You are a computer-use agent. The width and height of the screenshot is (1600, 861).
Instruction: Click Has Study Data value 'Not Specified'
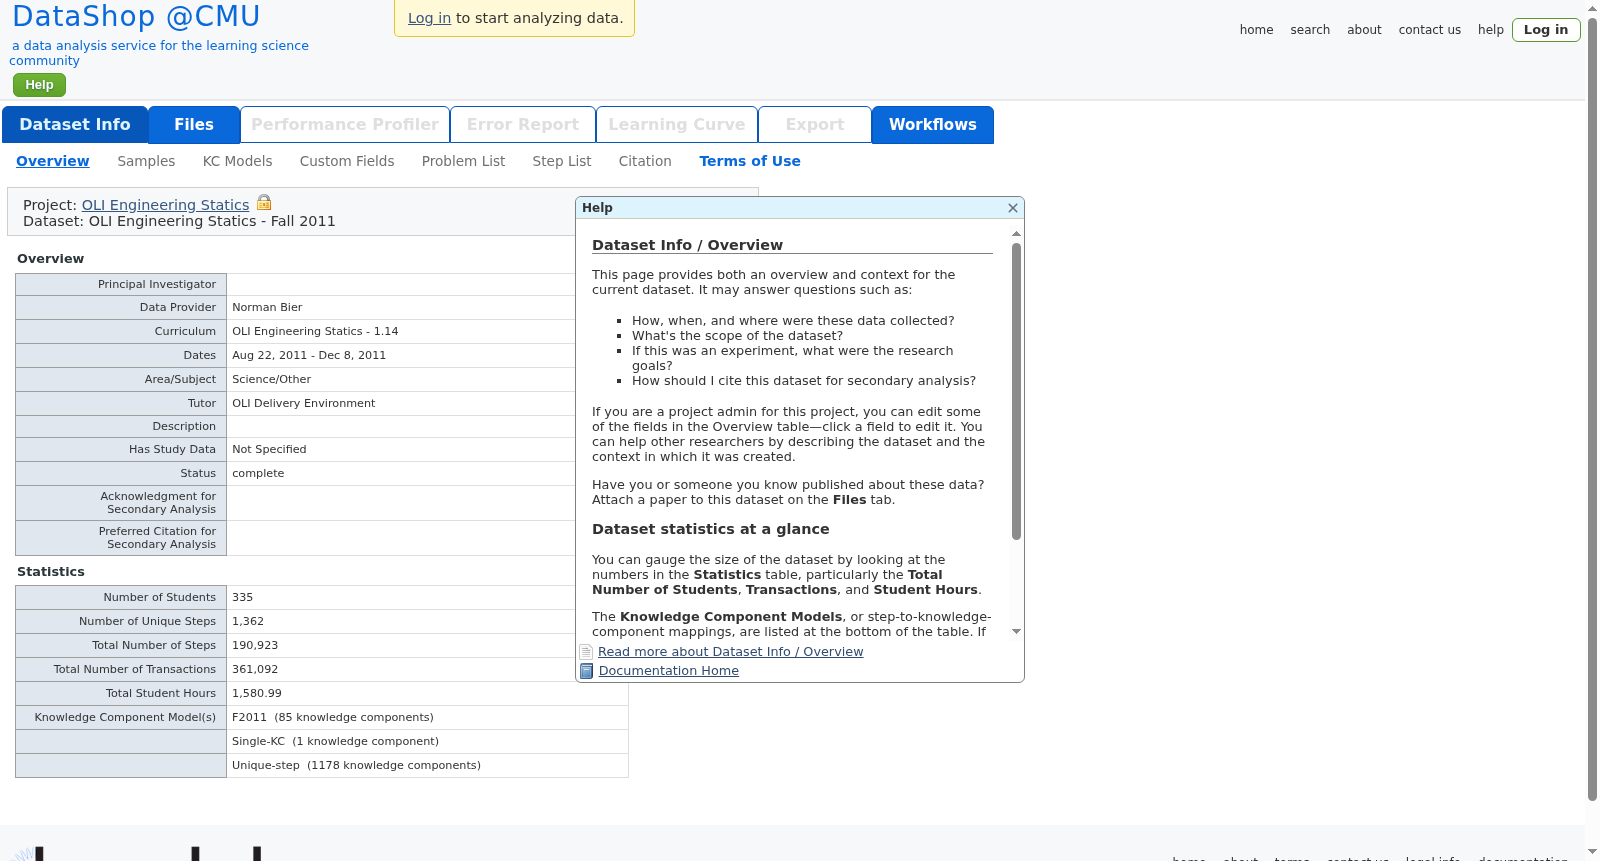269,450
